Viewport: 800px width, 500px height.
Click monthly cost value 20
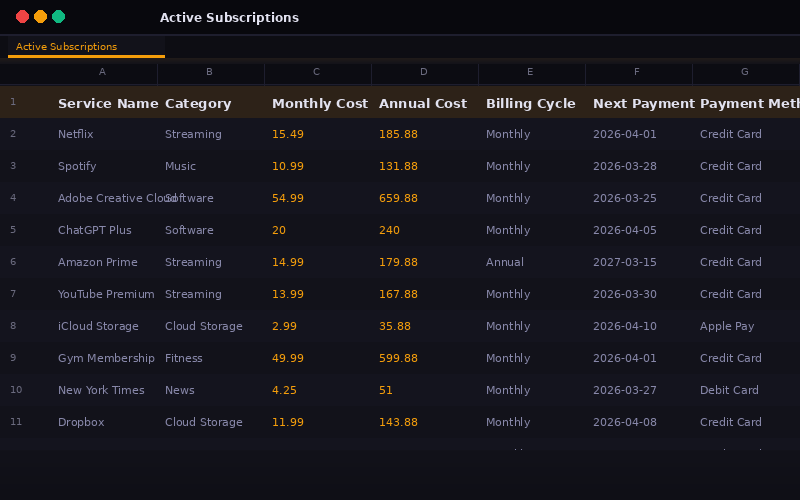318,230
